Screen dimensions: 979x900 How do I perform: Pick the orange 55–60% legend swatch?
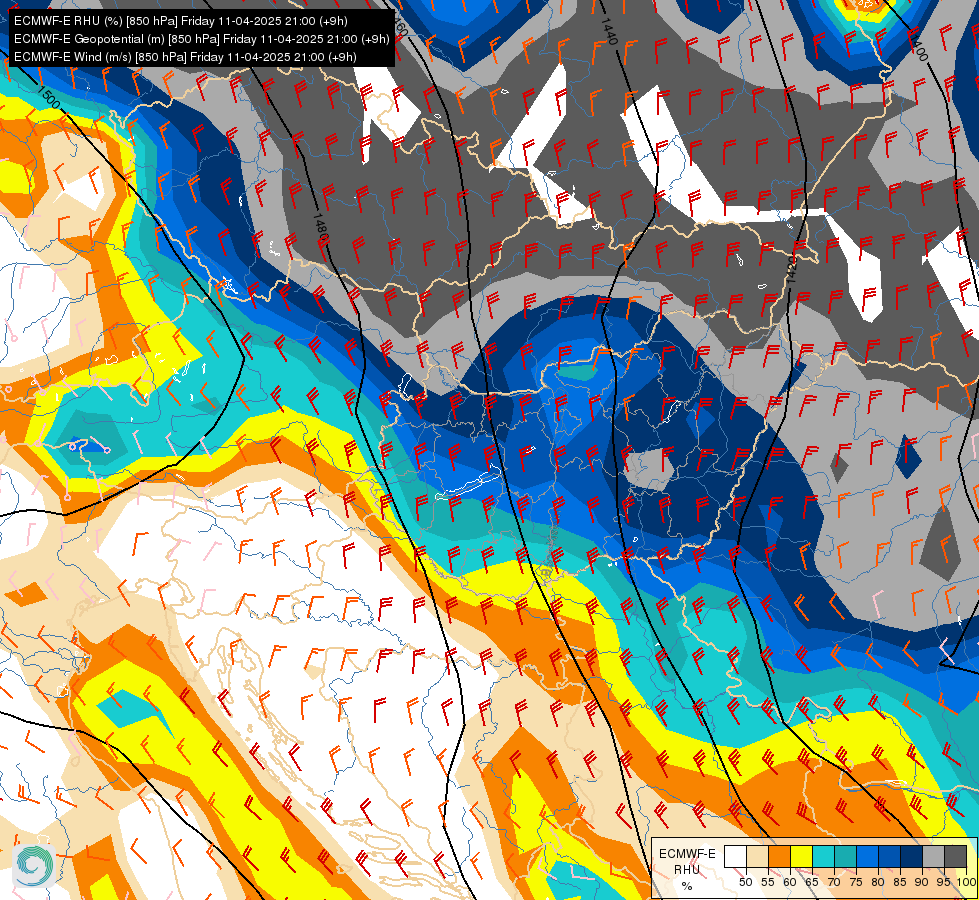tap(779, 856)
